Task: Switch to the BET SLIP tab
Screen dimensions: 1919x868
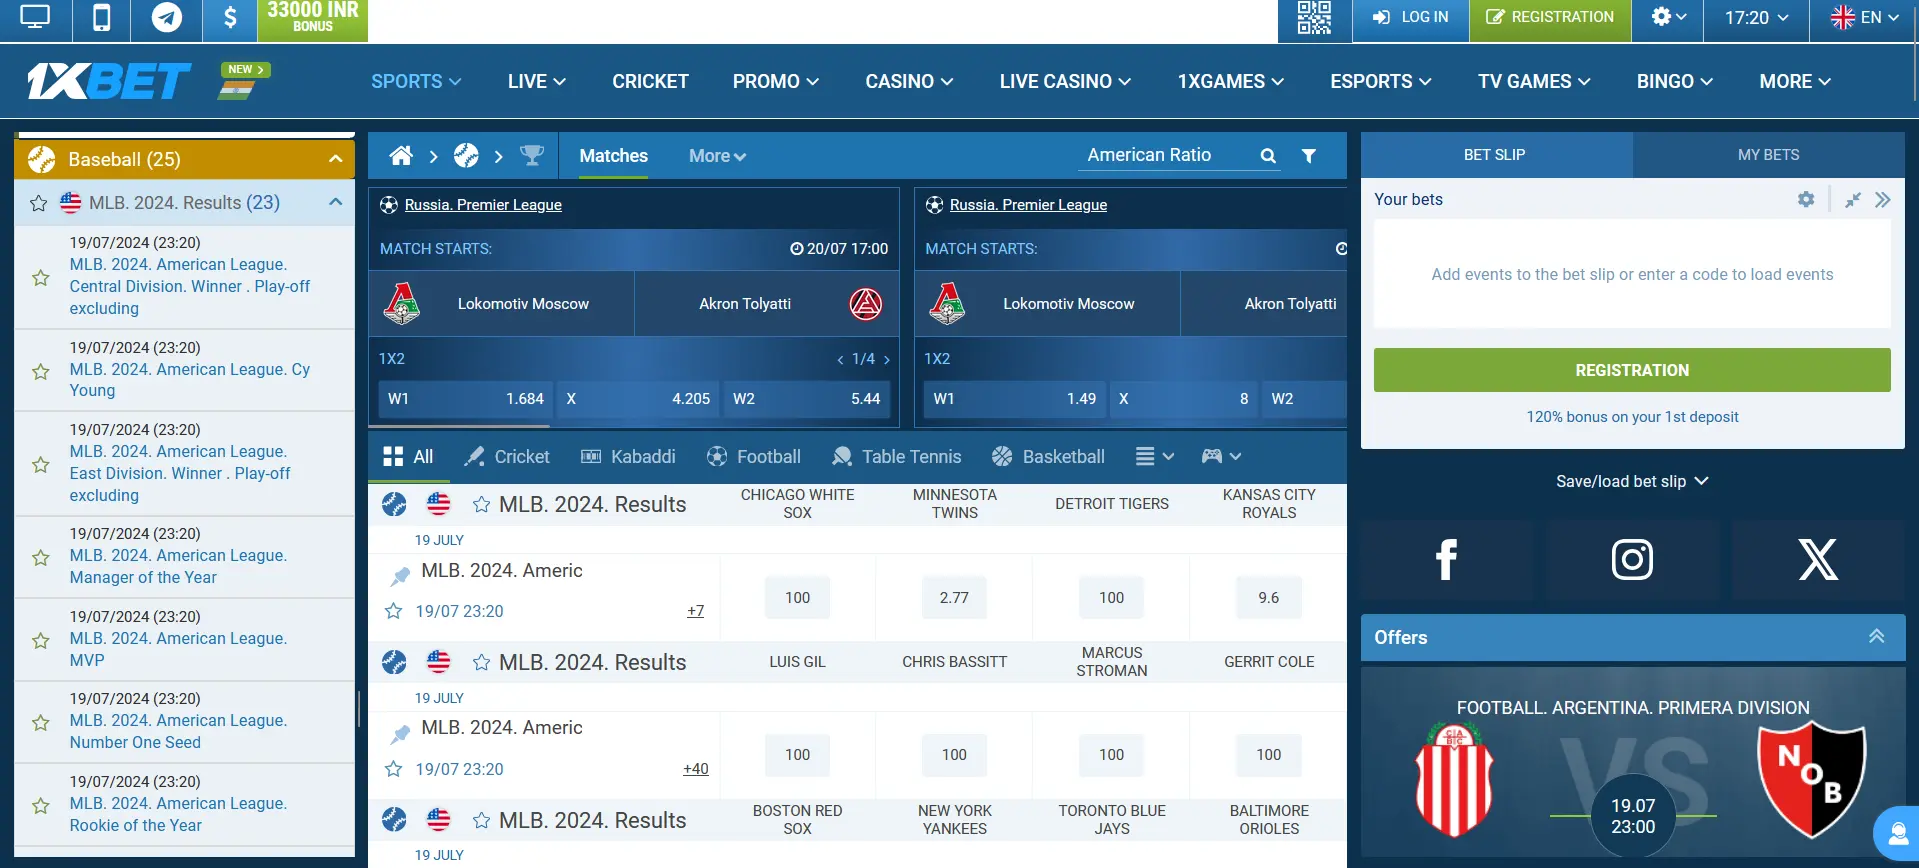Action: [1496, 155]
